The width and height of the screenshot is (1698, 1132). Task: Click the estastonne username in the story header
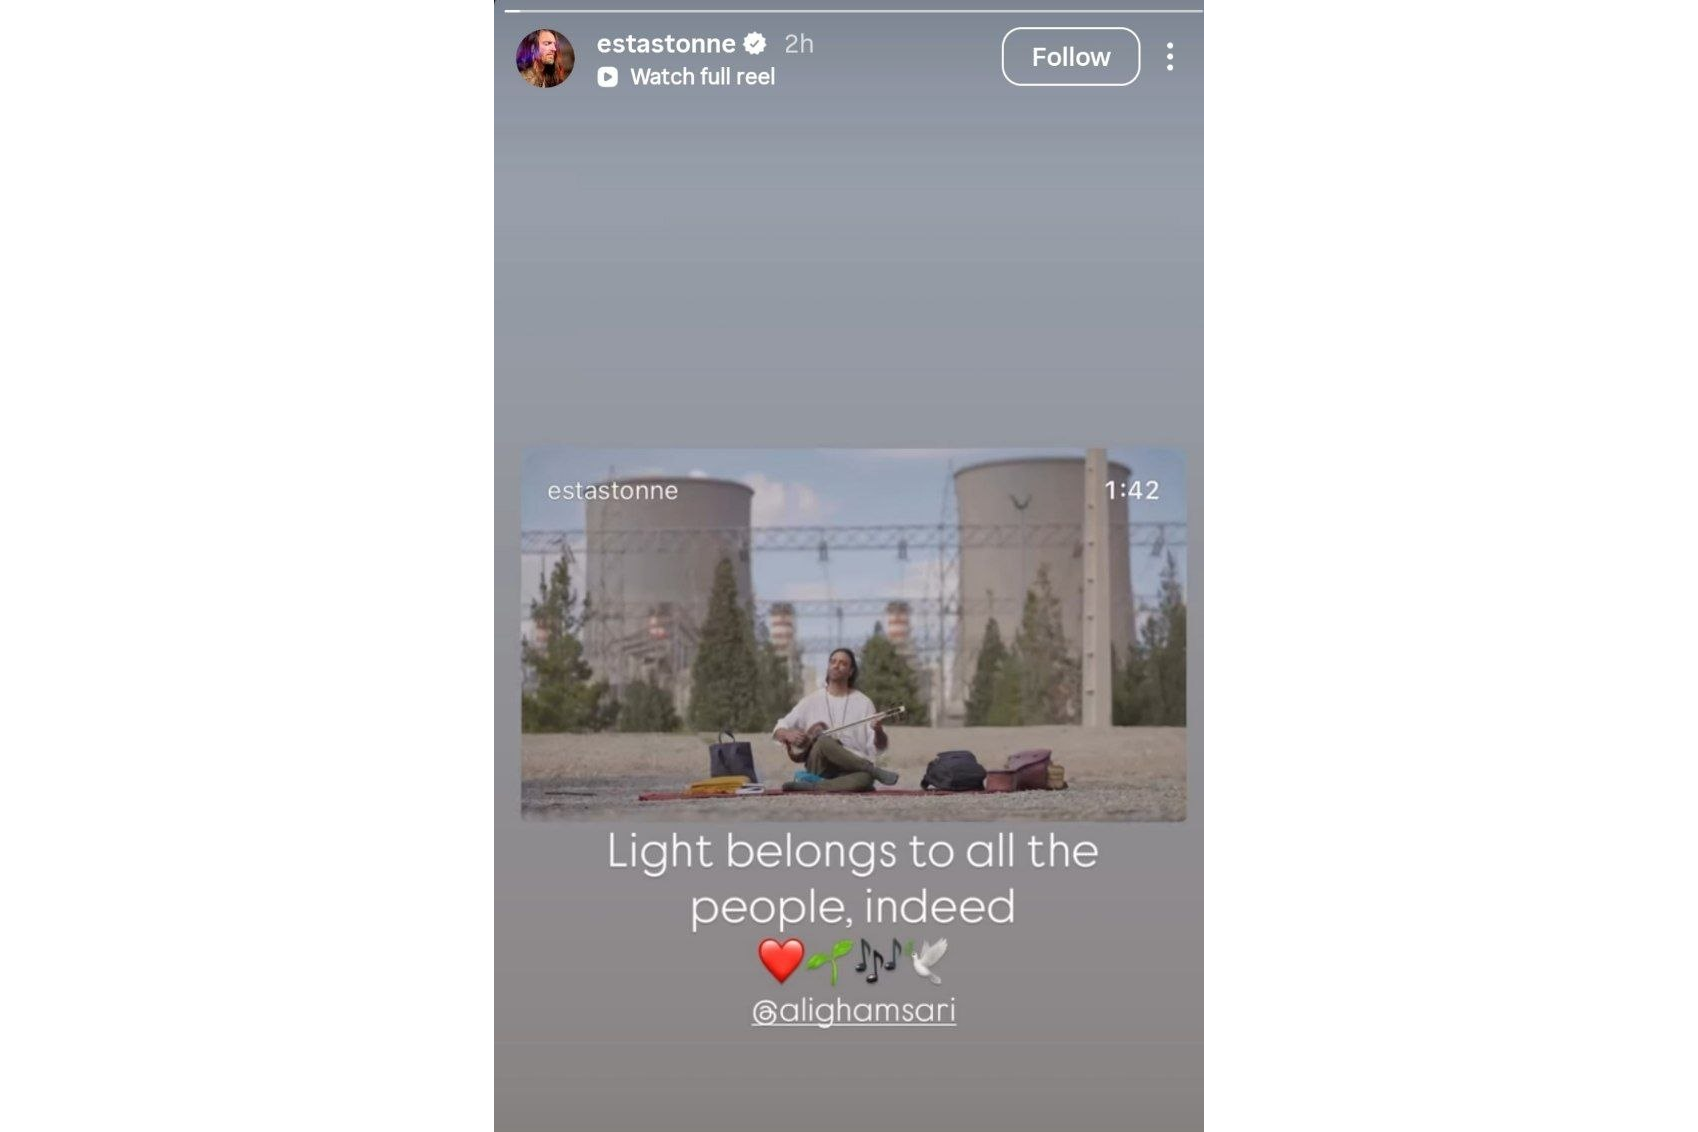point(666,44)
